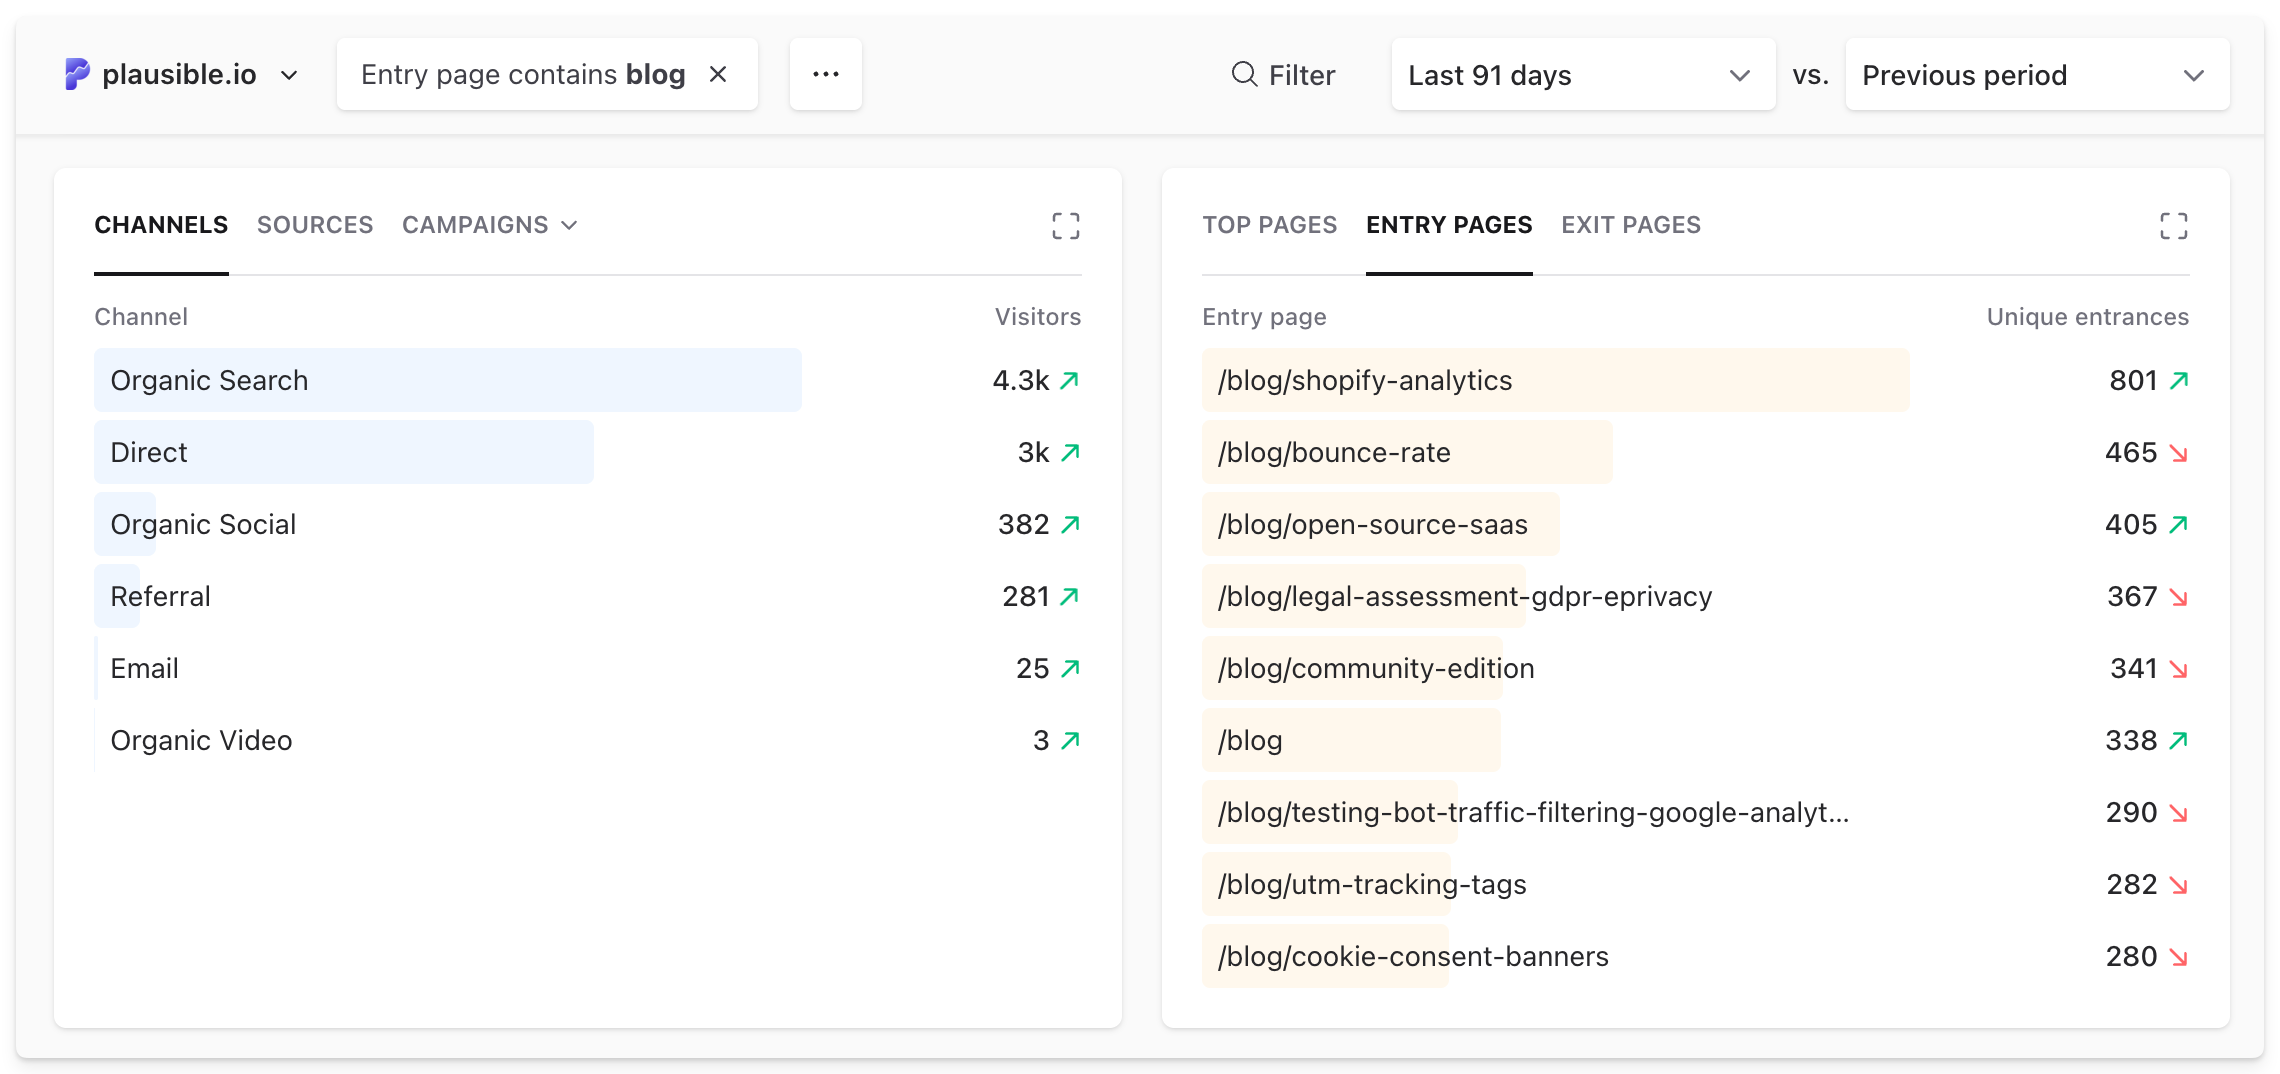Click the Plausible logo icon
The width and height of the screenshot is (2280, 1074).
tap(76, 73)
